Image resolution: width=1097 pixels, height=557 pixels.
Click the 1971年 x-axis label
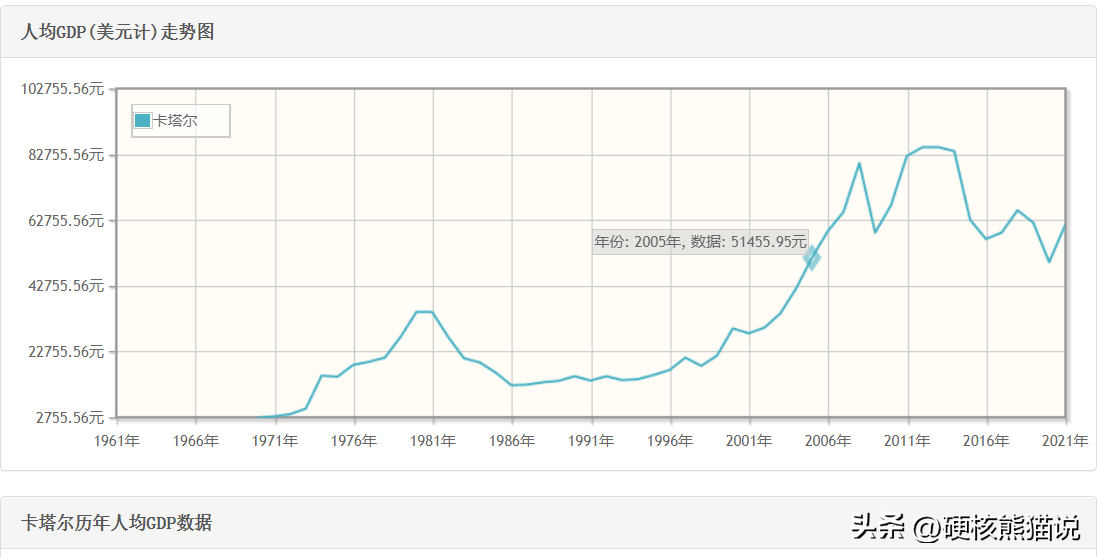[x=275, y=441]
